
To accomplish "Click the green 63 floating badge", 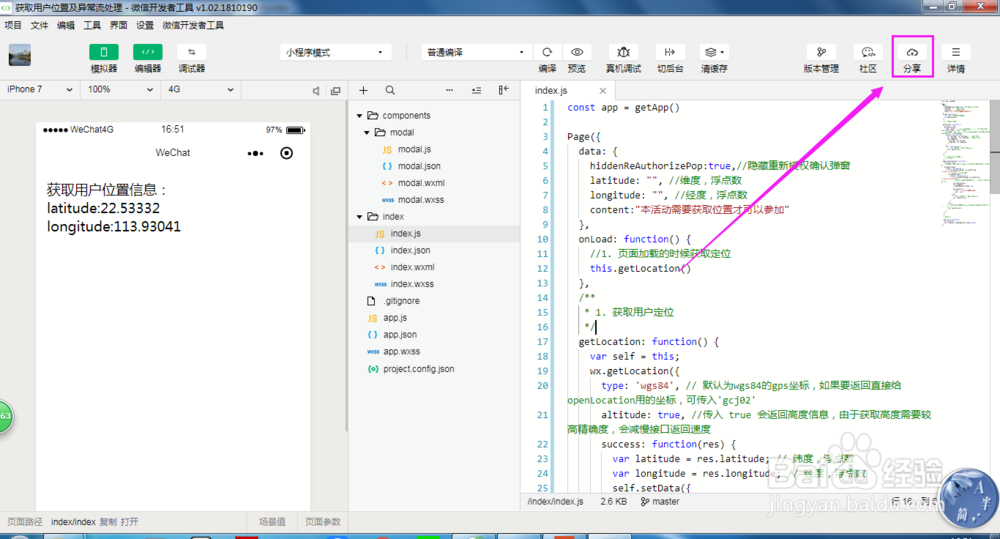I will 4,417.
